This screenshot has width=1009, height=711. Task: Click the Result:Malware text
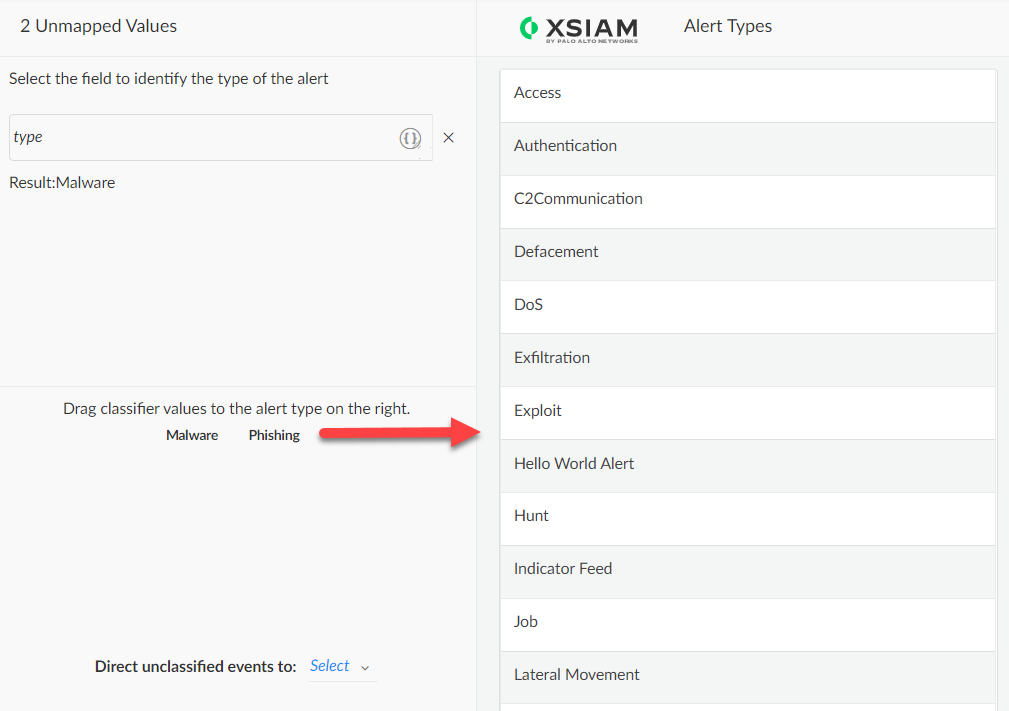[62, 183]
